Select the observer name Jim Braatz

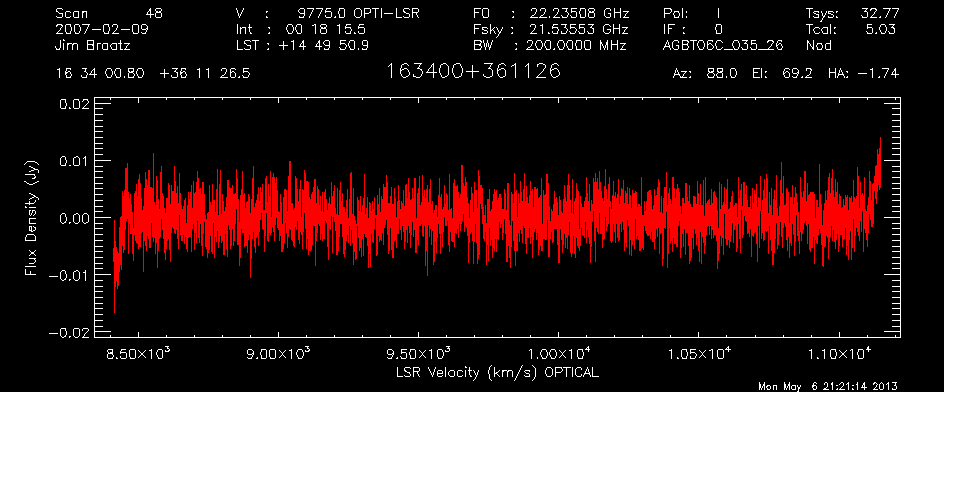coord(93,45)
